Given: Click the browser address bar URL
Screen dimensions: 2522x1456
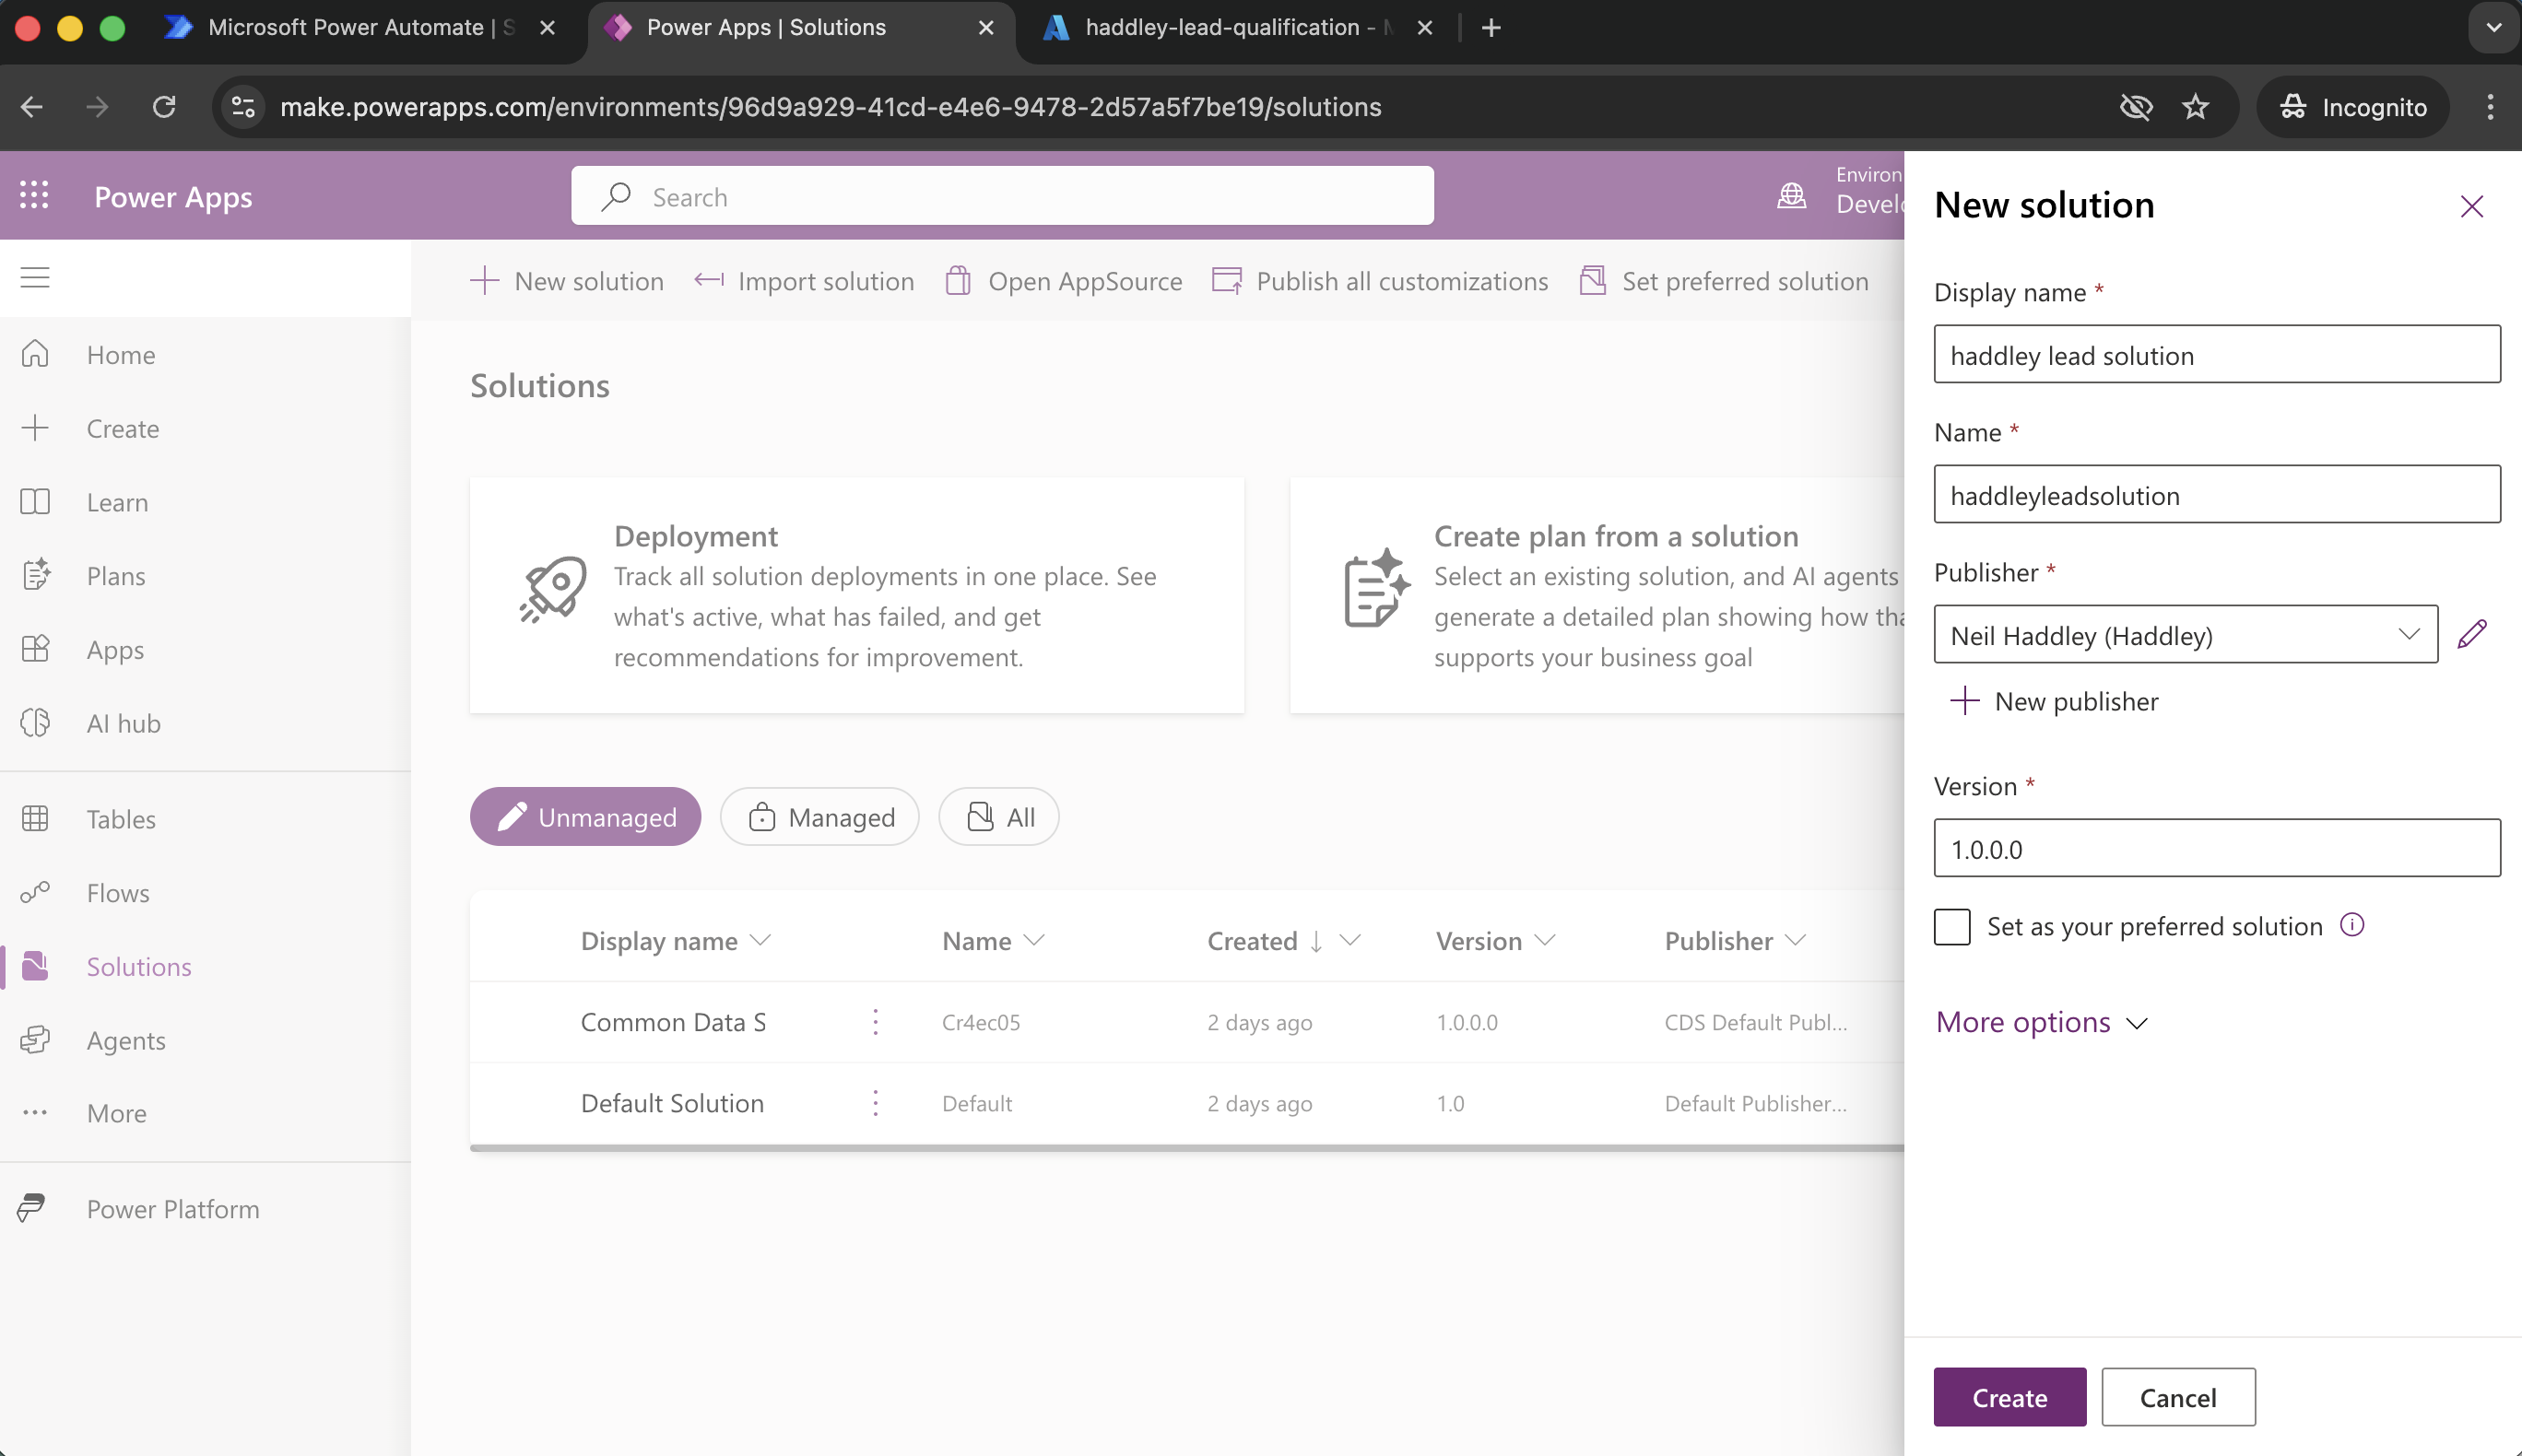Looking at the screenshot, I should coord(830,107).
